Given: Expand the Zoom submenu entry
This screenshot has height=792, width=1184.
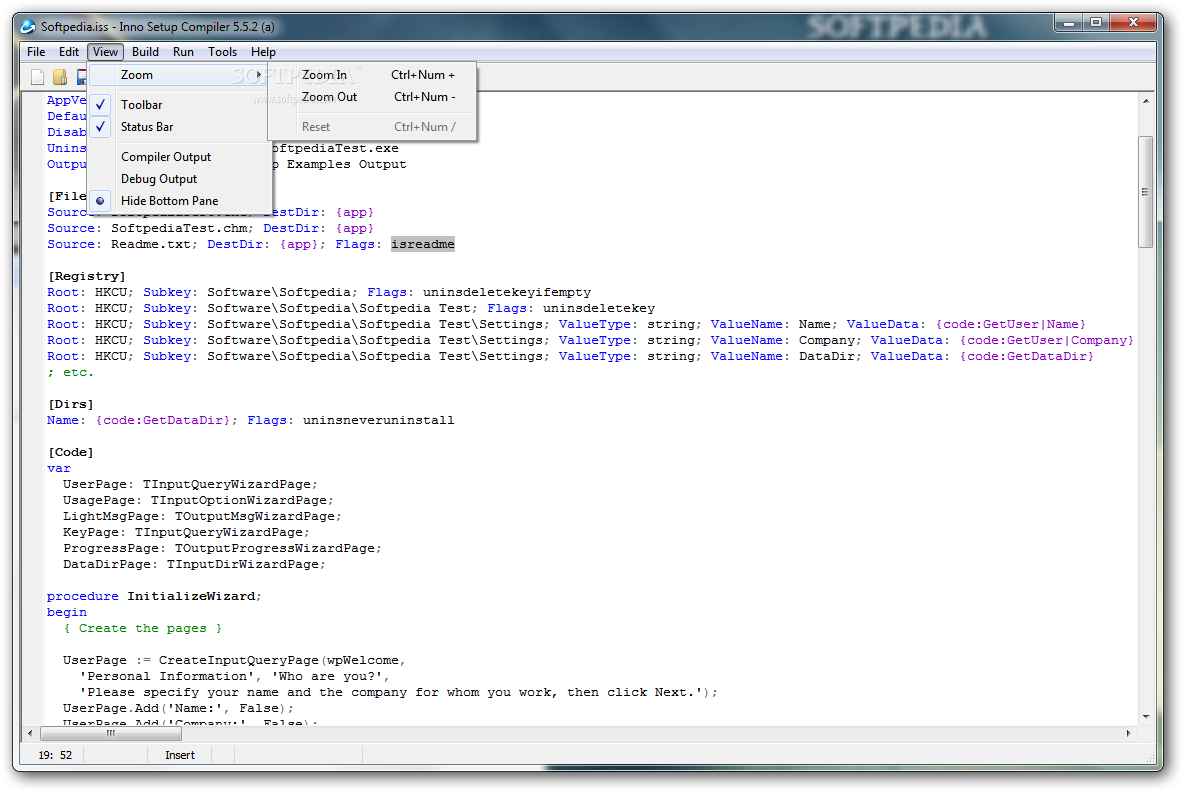Looking at the screenshot, I should 180,75.
